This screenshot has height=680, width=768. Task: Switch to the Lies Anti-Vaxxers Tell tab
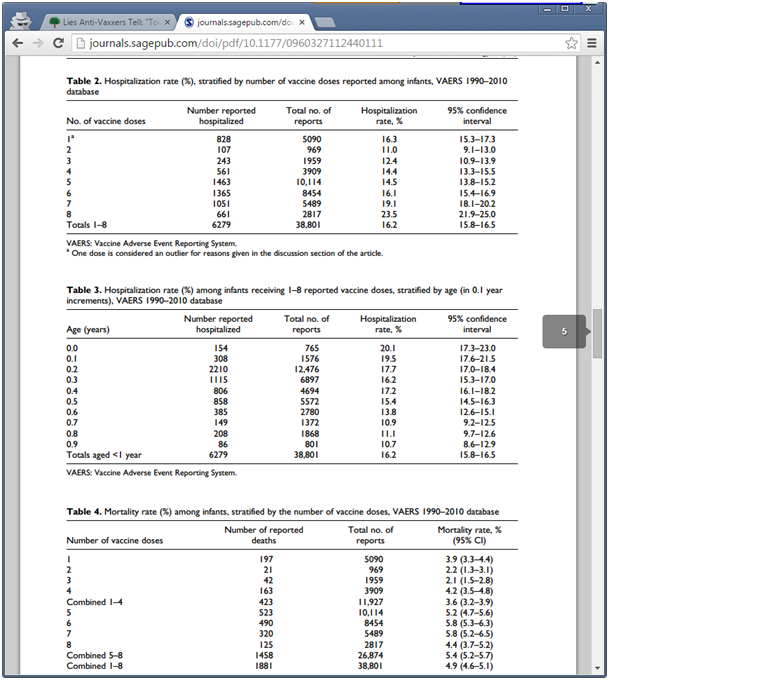coord(110,22)
